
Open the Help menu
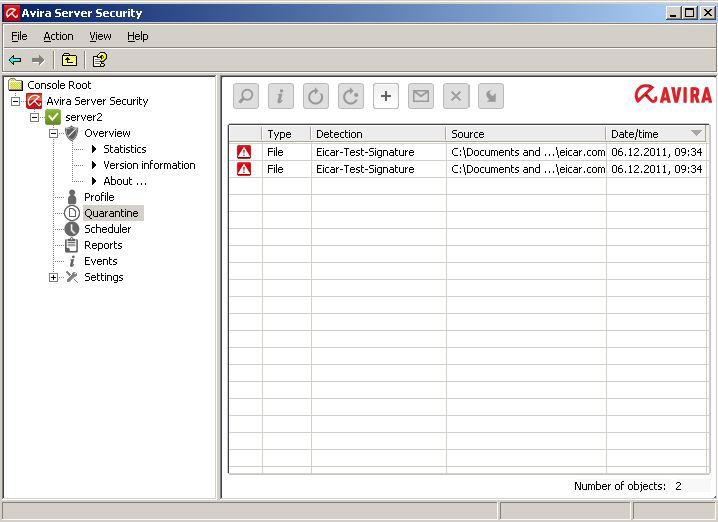click(137, 36)
